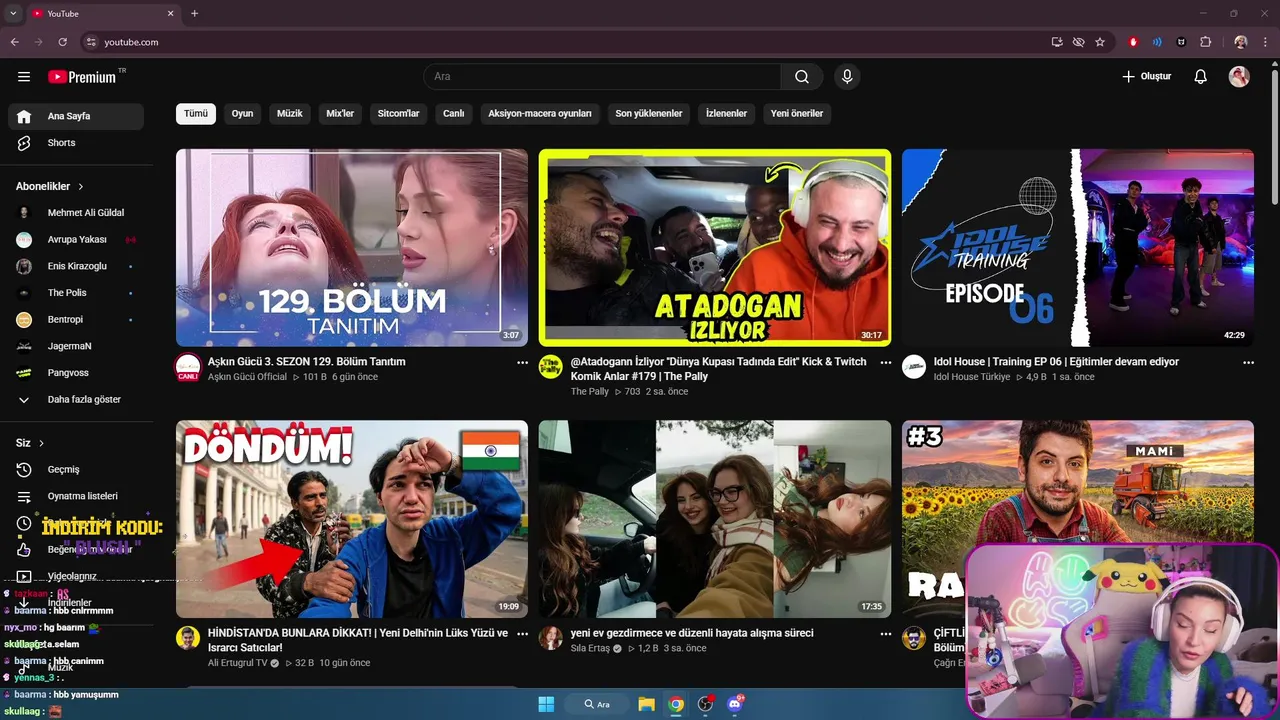This screenshot has height=720, width=1280.
Task: Go back in browser history
Action: click(14, 42)
